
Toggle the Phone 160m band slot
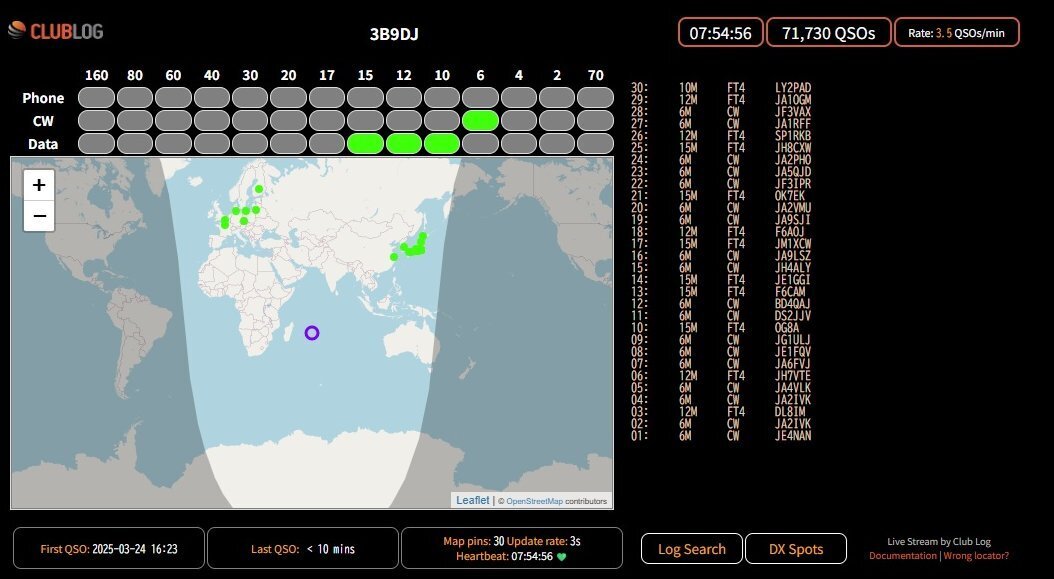[x=96, y=97]
